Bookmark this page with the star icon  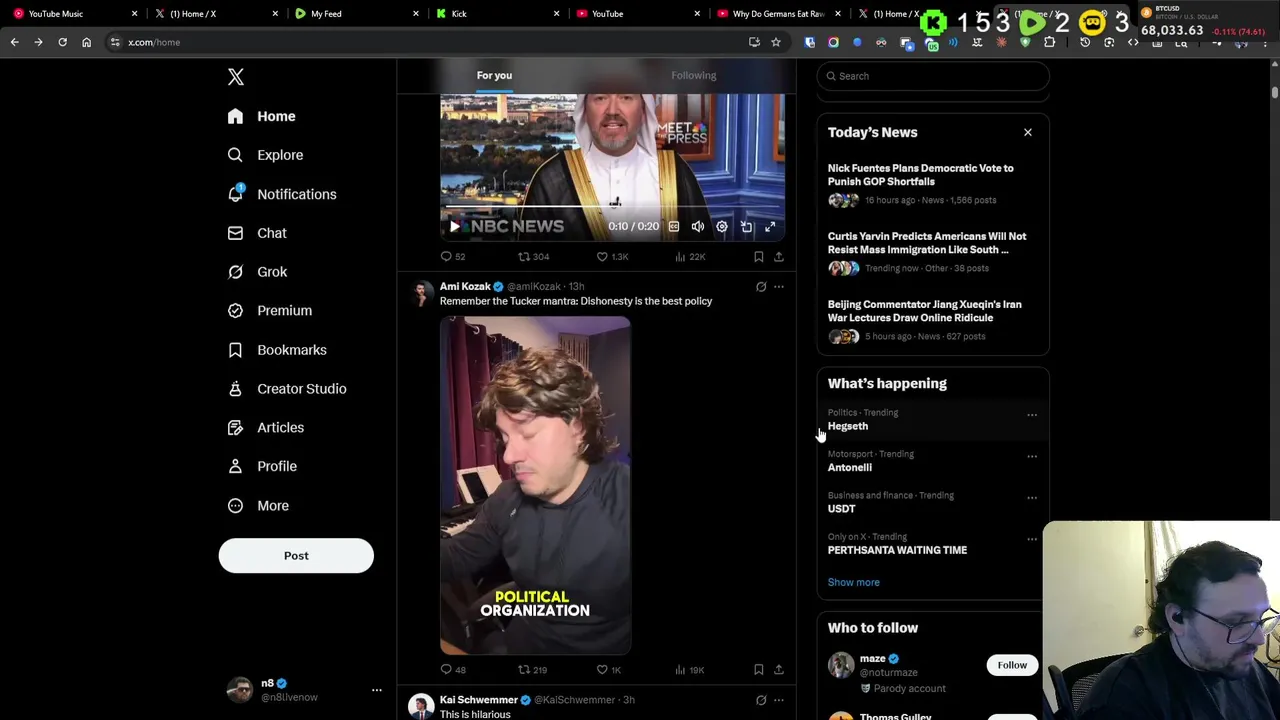click(775, 42)
